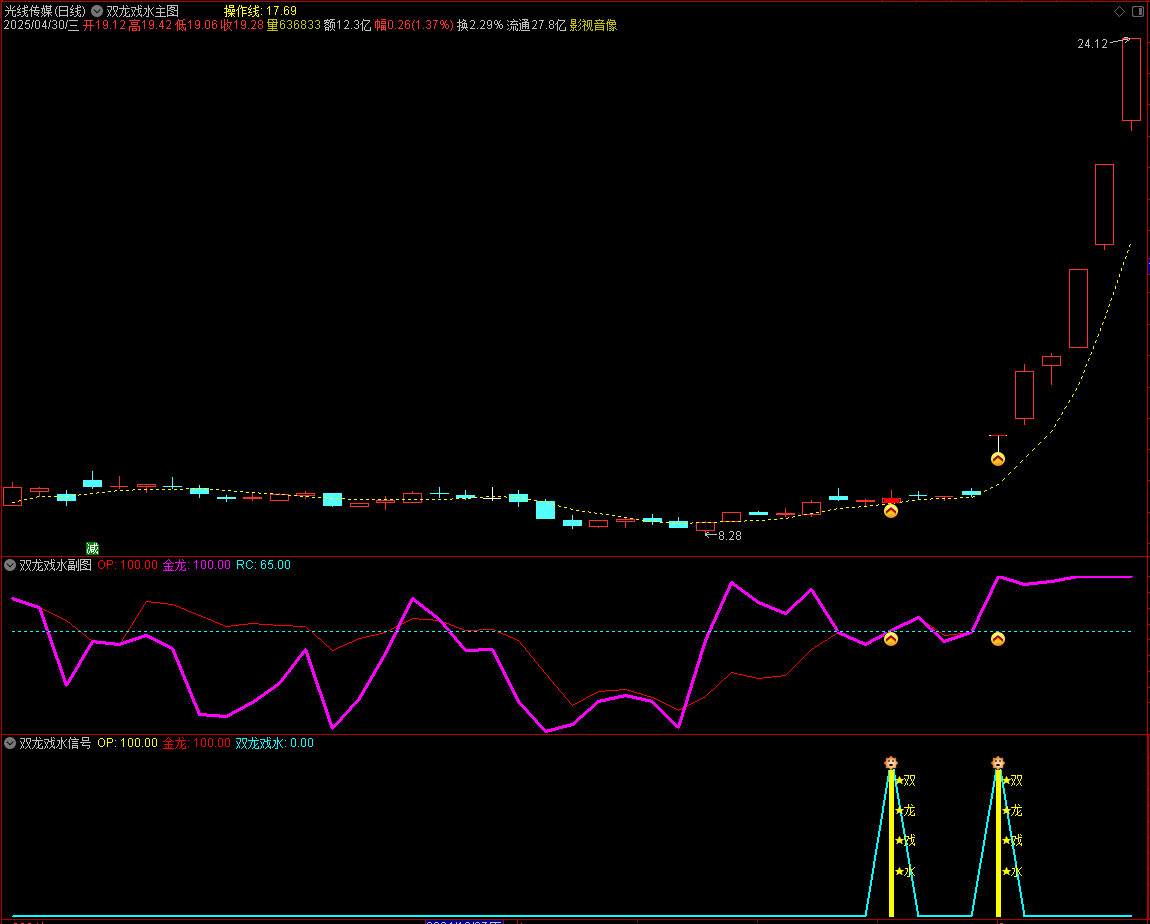Click the RC: 65.00 value
The height and width of the screenshot is (924, 1150).
pos(263,565)
